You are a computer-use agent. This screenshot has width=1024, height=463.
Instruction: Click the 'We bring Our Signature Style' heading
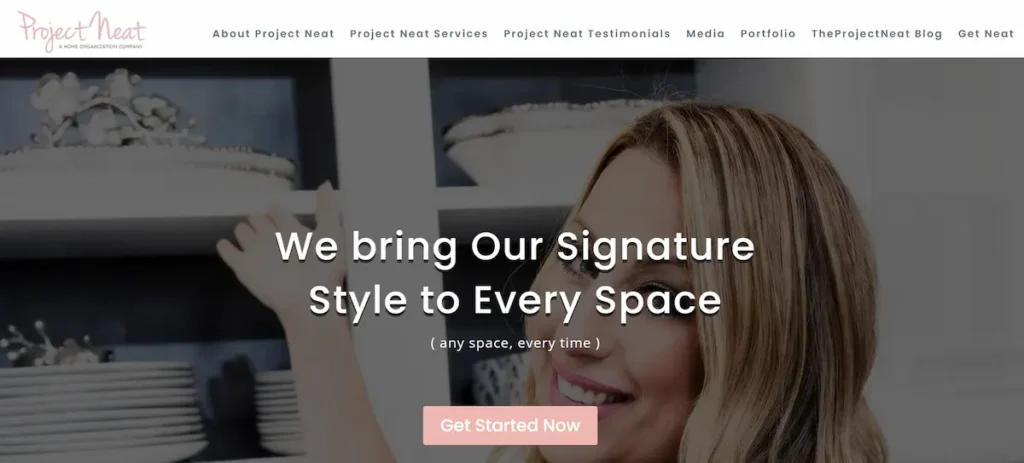515,273
